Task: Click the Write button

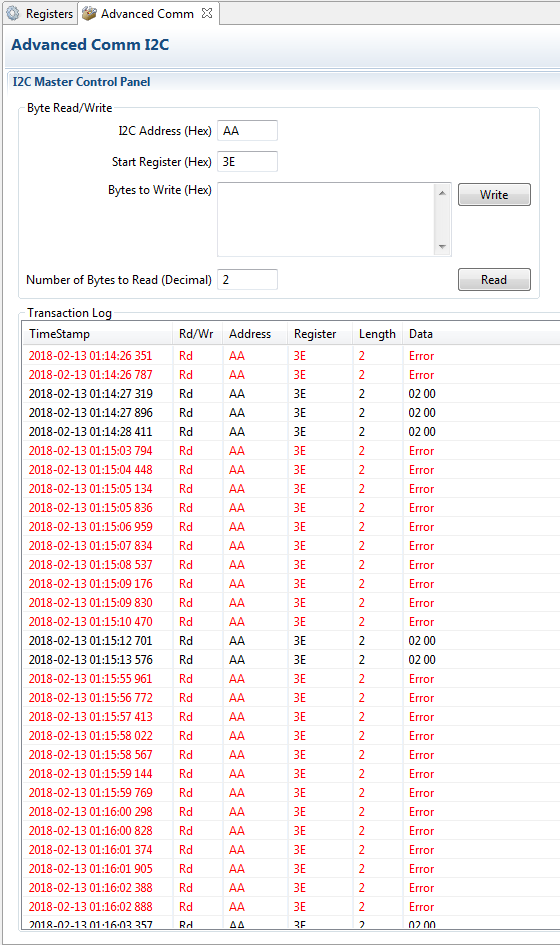Action: click(494, 195)
